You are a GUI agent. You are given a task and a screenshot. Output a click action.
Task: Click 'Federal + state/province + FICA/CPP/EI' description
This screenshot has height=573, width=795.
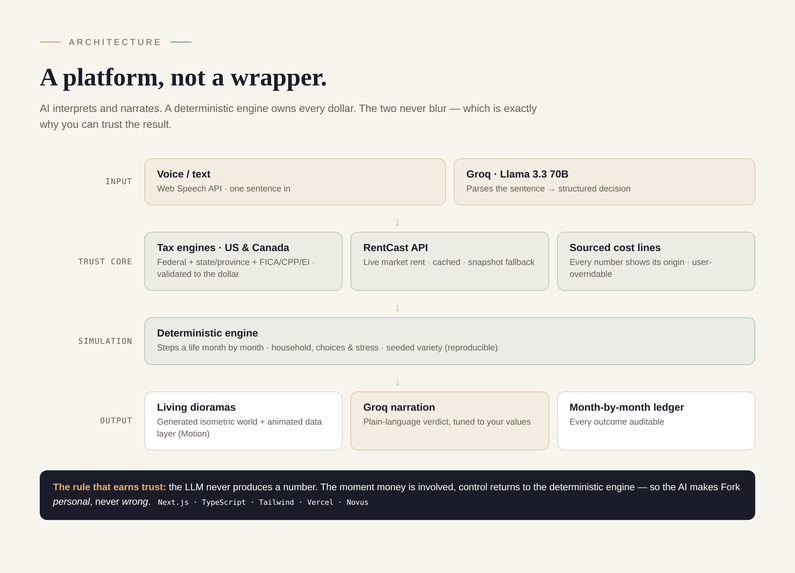pos(236,268)
